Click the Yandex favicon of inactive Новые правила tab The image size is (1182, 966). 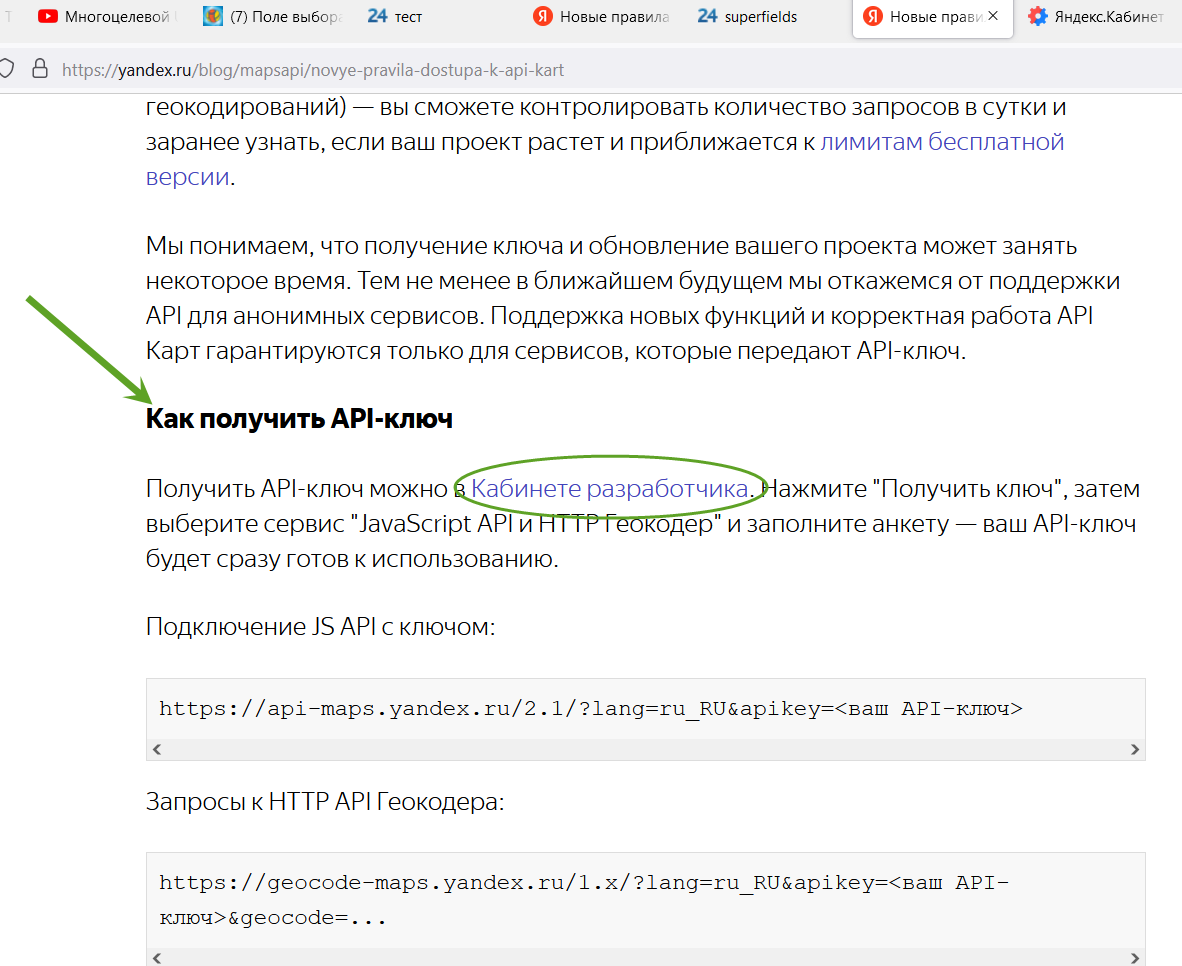pyautogui.click(x=543, y=16)
